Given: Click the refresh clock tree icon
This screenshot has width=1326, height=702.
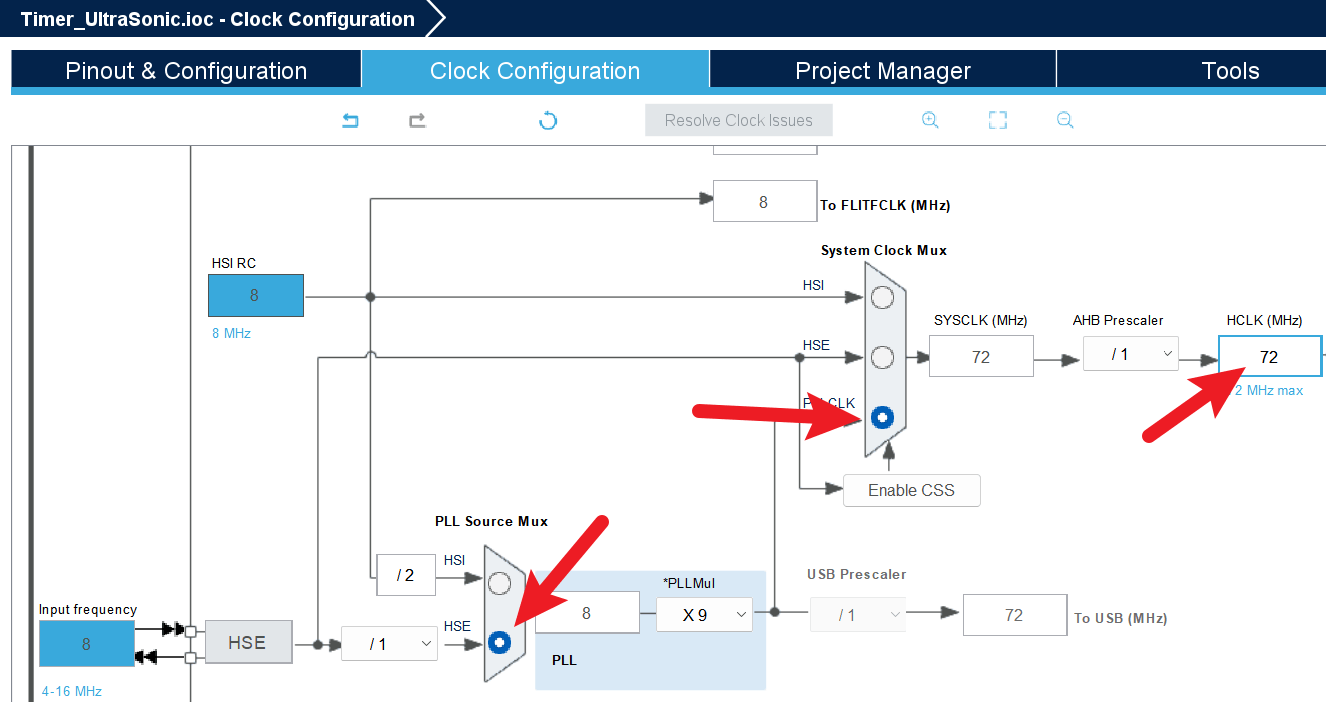Looking at the screenshot, I should [548, 121].
